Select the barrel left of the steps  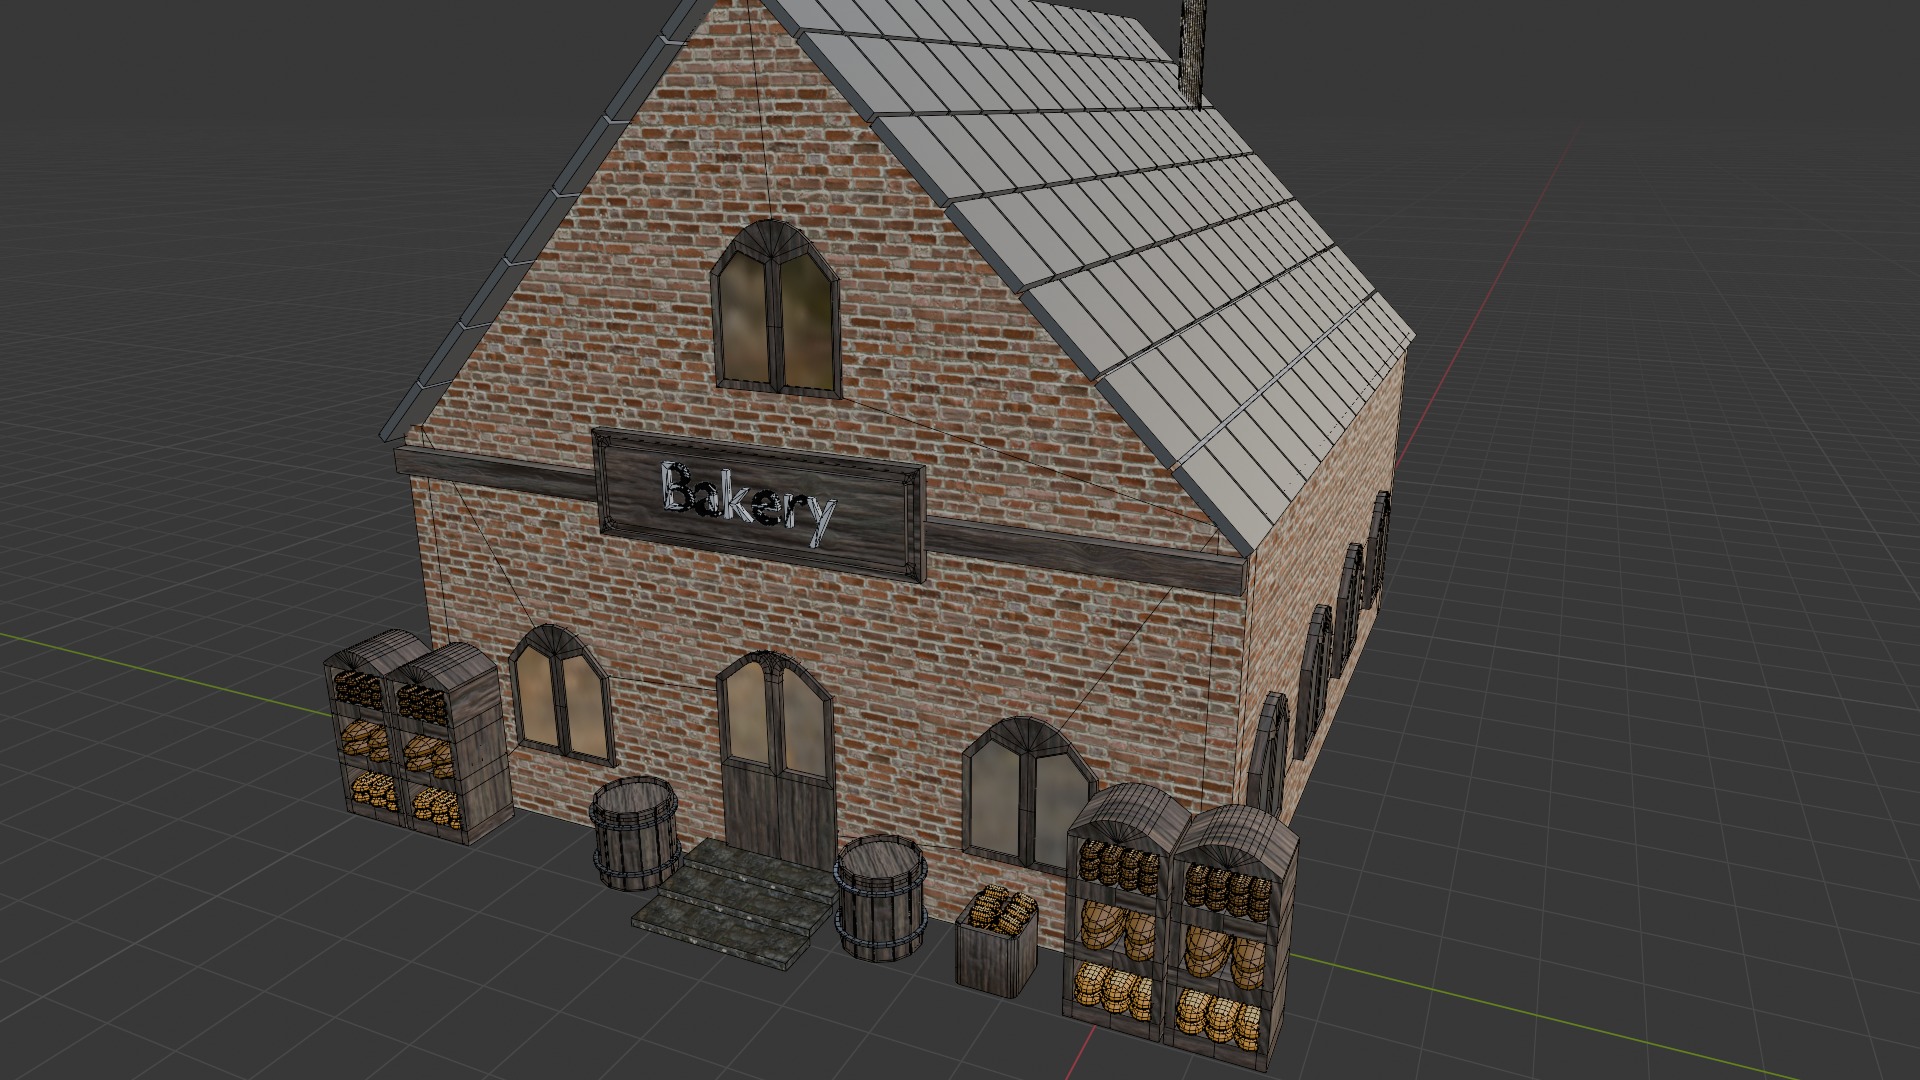coord(635,833)
